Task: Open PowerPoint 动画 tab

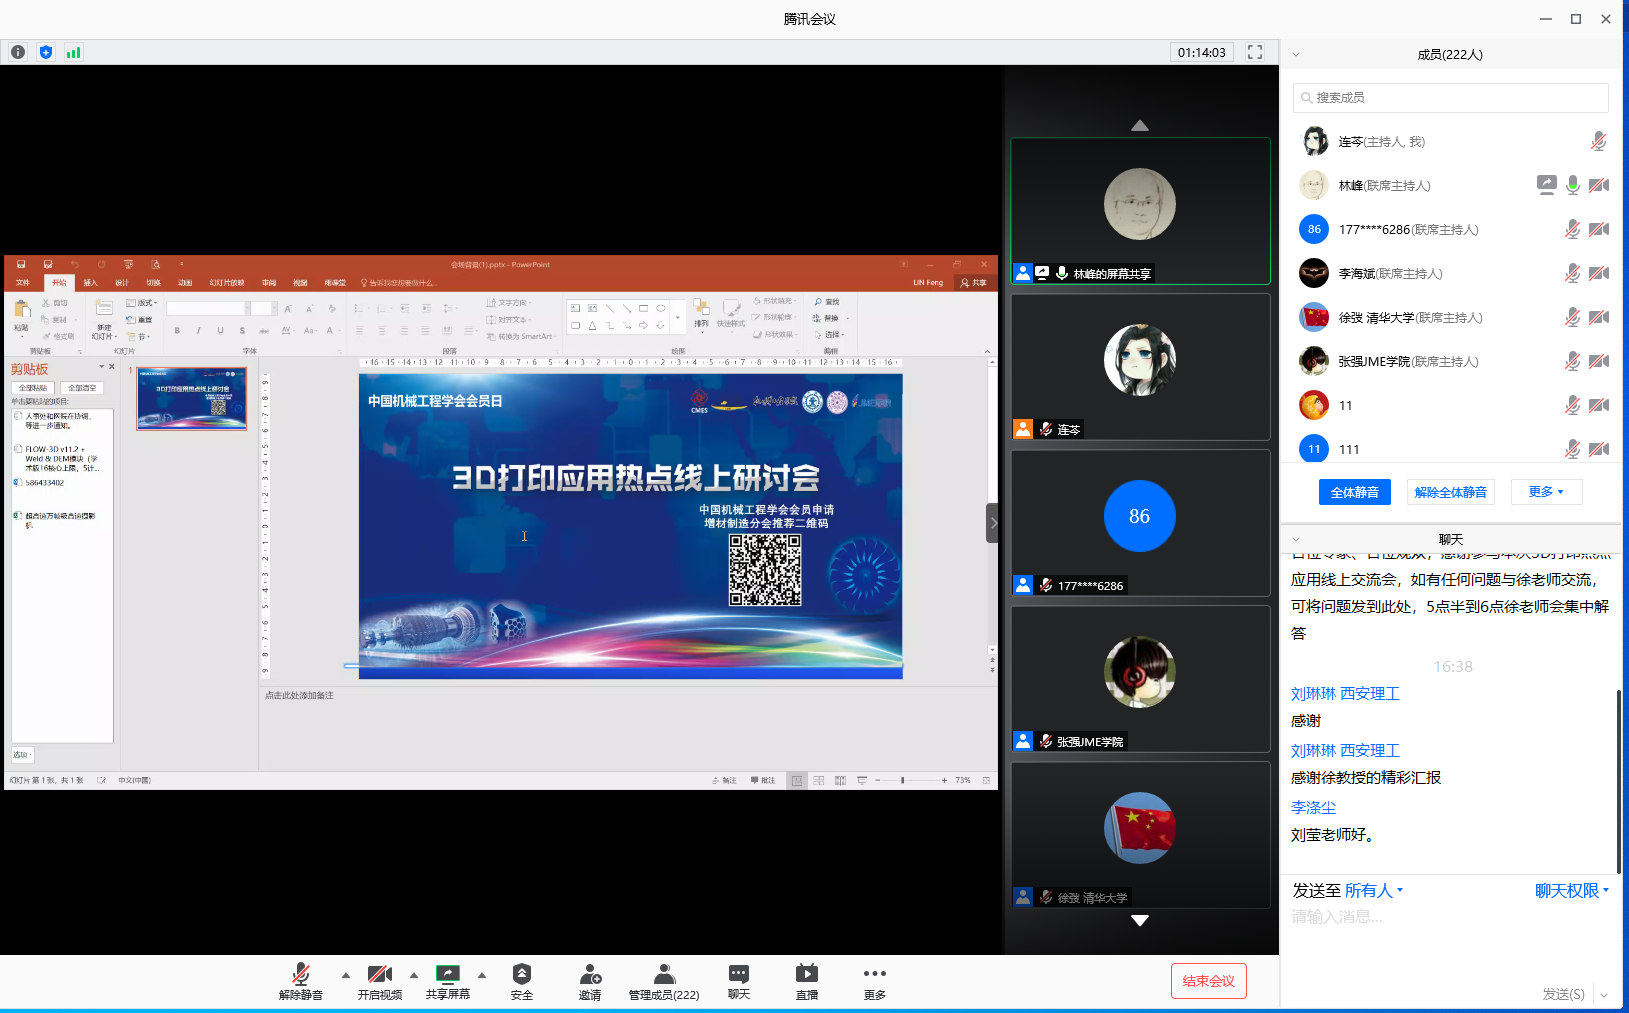Action: [185, 283]
